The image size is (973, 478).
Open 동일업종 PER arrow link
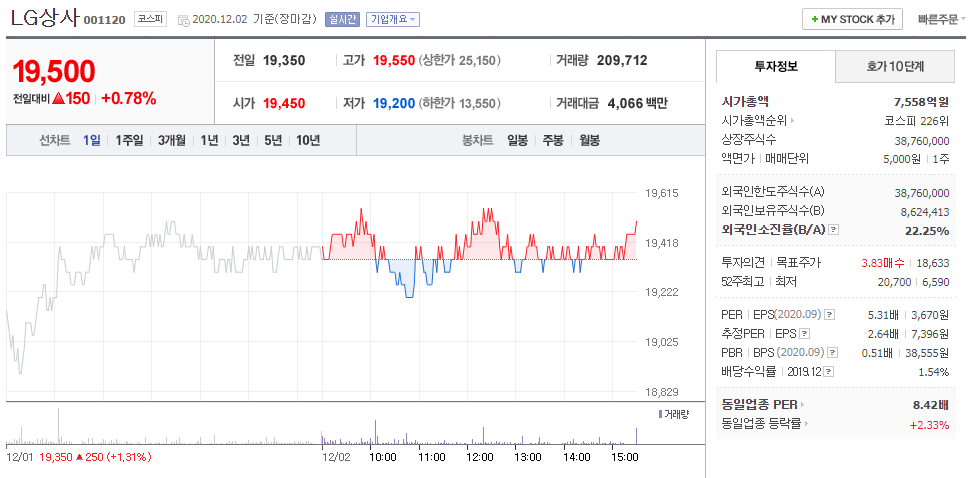point(802,405)
